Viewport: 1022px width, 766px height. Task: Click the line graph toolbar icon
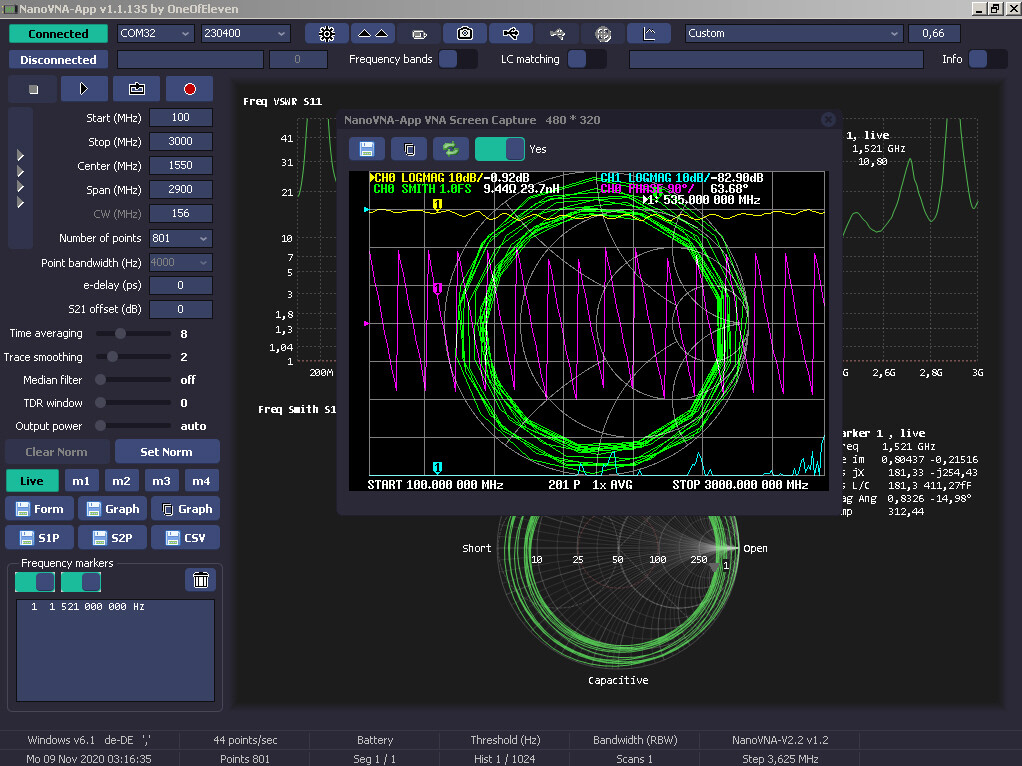(x=649, y=33)
